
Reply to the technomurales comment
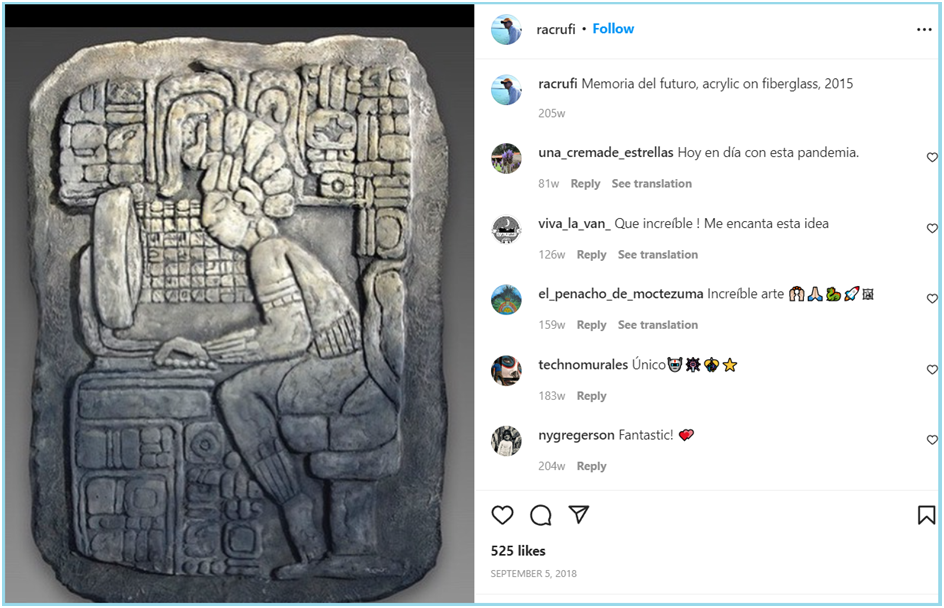tap(591, 396)
